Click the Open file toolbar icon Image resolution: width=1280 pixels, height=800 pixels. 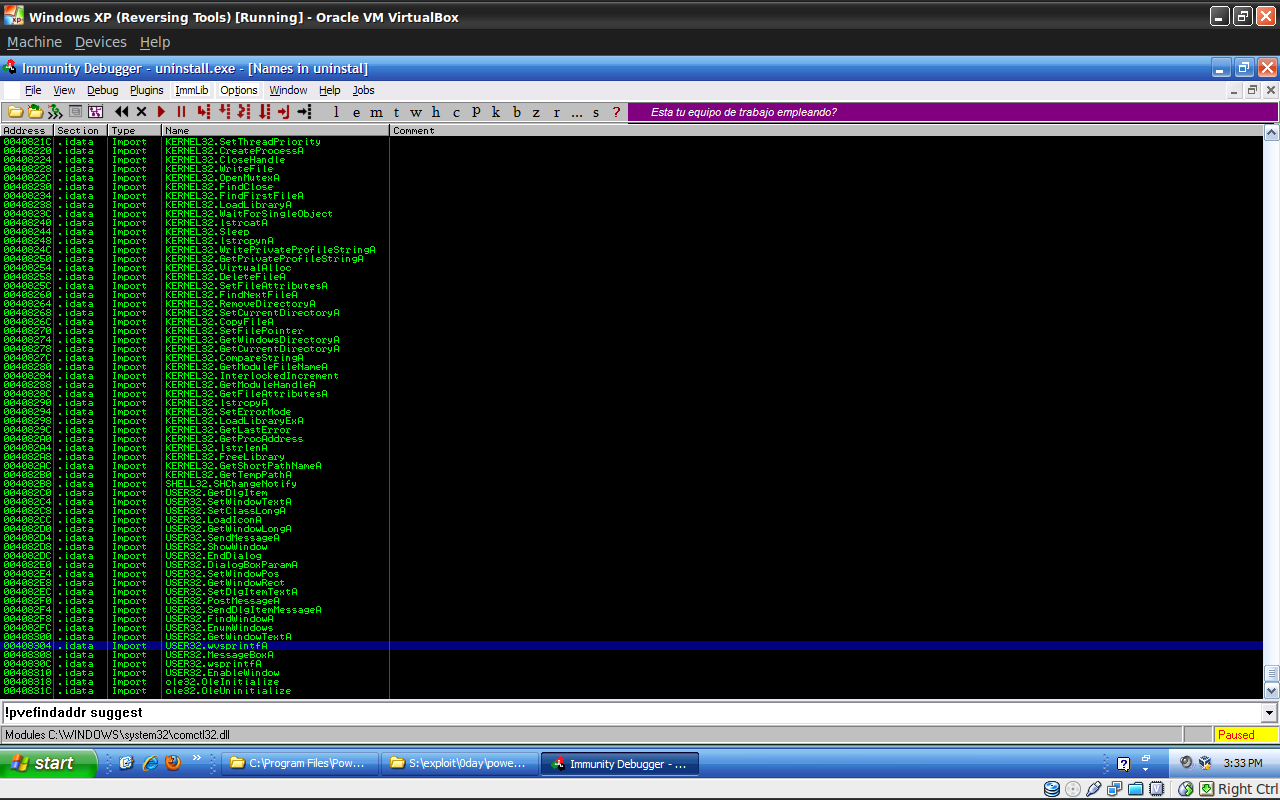[16, 112]
